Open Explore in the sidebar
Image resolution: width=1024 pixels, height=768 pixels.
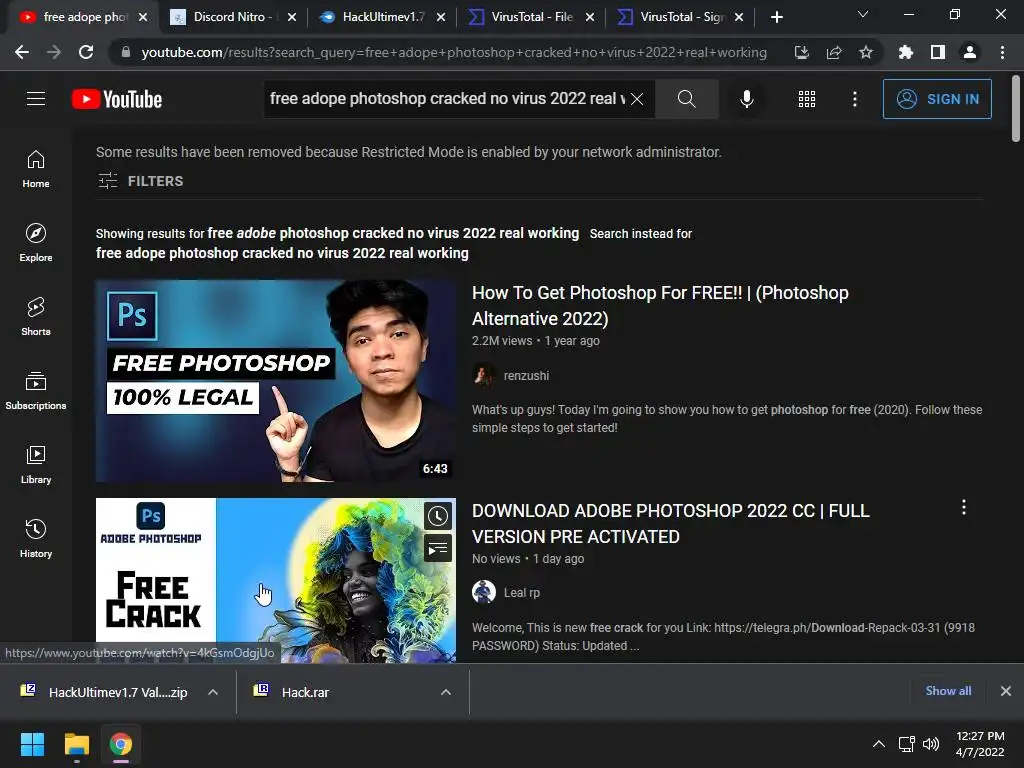point(36,243)
